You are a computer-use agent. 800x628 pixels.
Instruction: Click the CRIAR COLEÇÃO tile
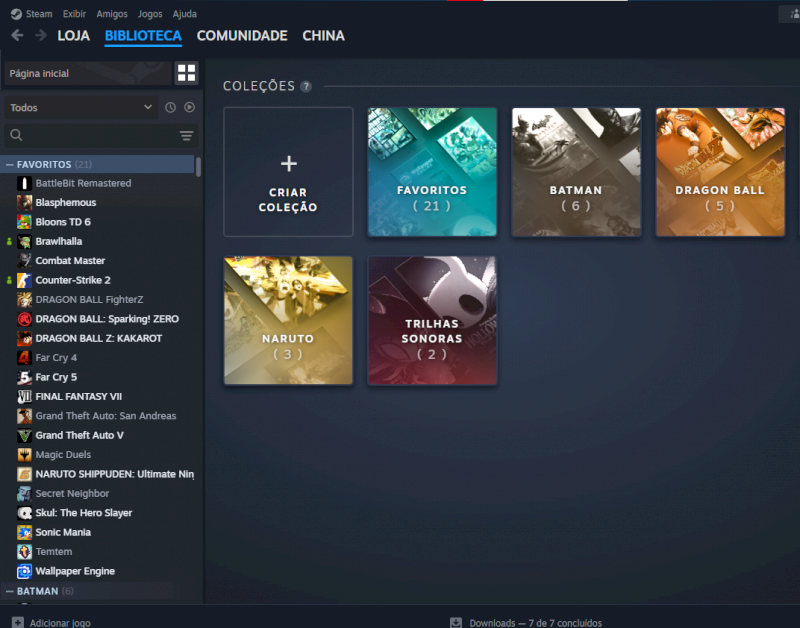[x=288, y=172]
